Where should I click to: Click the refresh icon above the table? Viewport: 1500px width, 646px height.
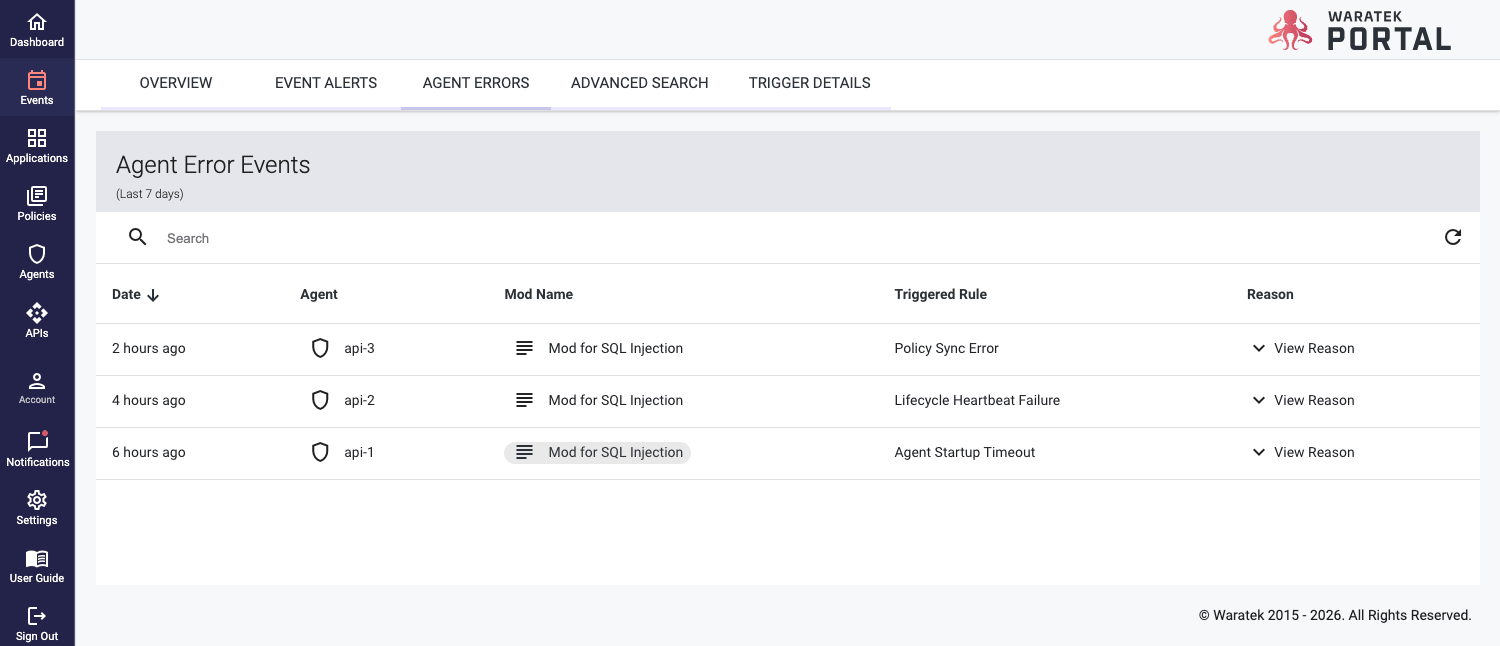(1453, 237)
